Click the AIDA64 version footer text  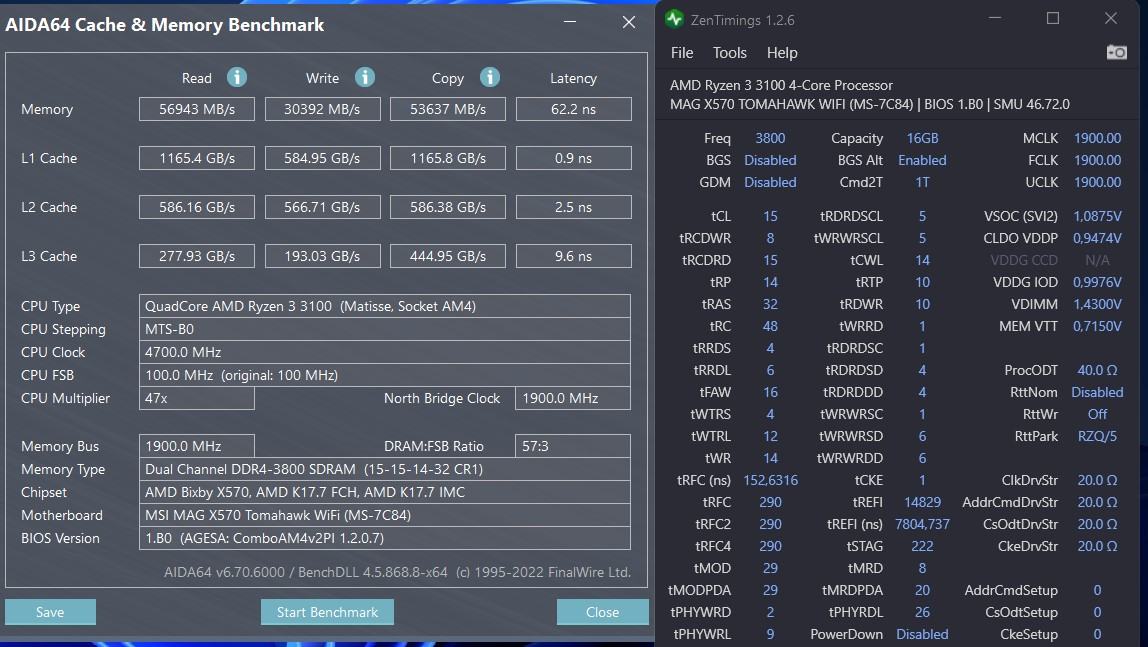pyautogui.click(x=397, y=572)
